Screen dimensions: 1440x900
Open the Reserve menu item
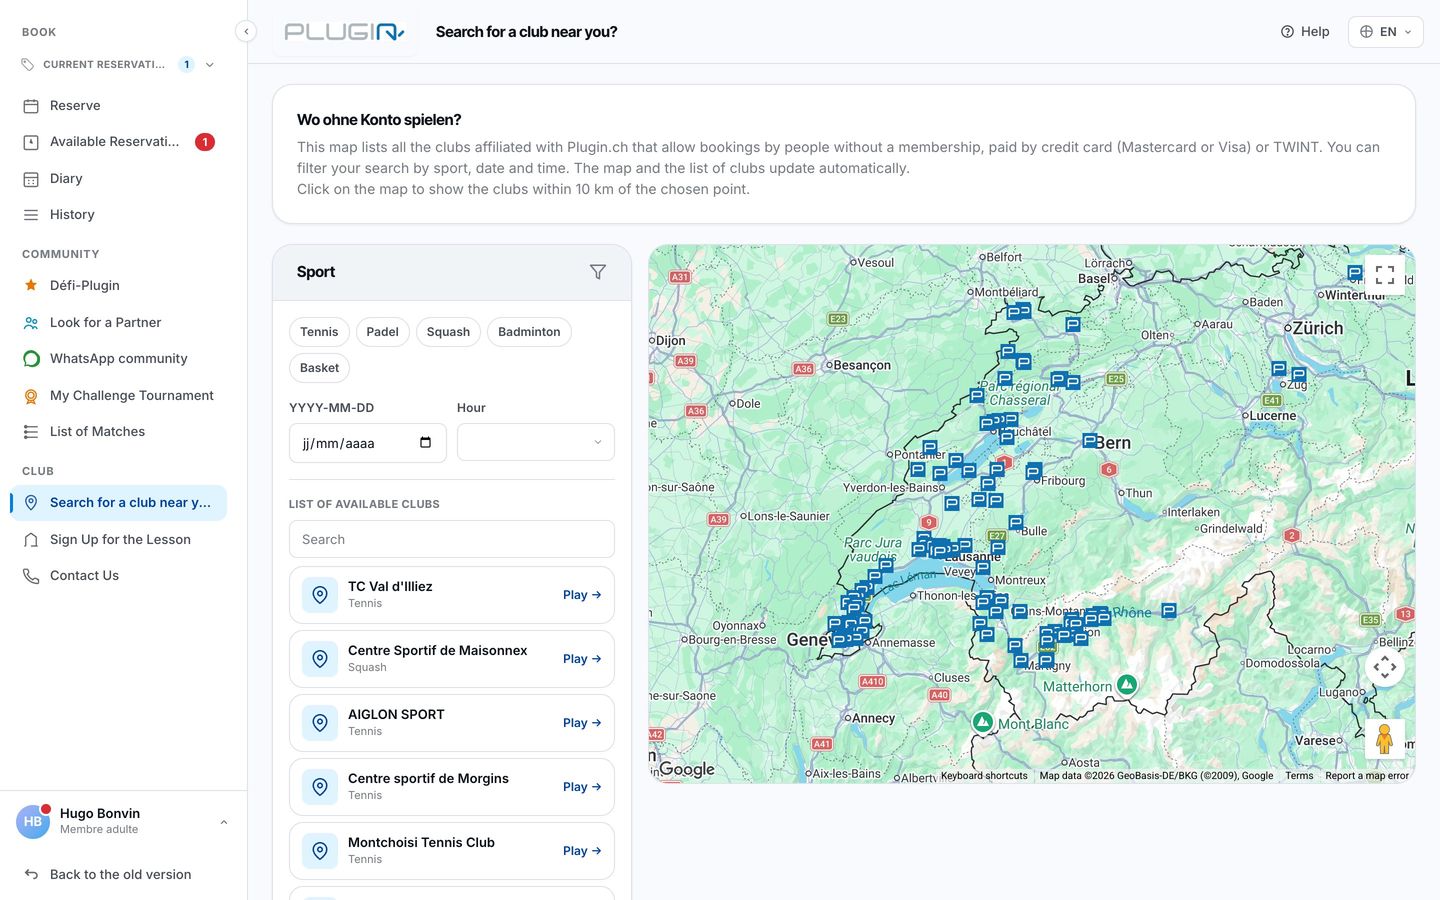tap(118, 106)
